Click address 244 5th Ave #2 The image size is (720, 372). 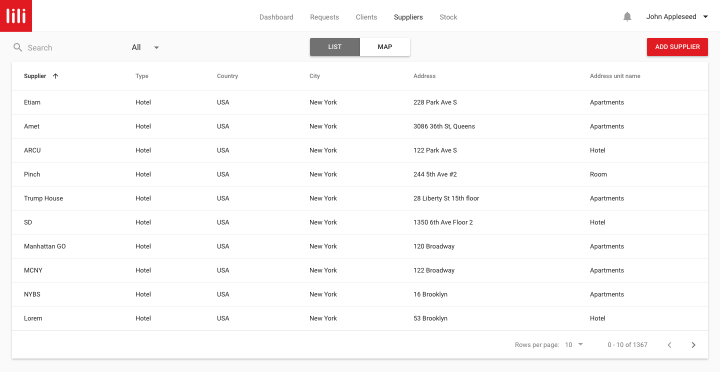pyautogui.click(x=435, y=175)
